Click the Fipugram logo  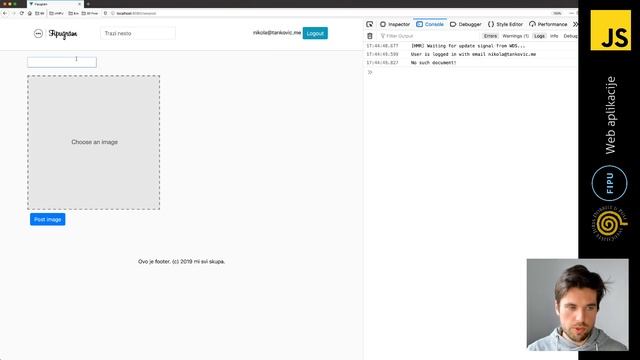[x=63, y=34]
